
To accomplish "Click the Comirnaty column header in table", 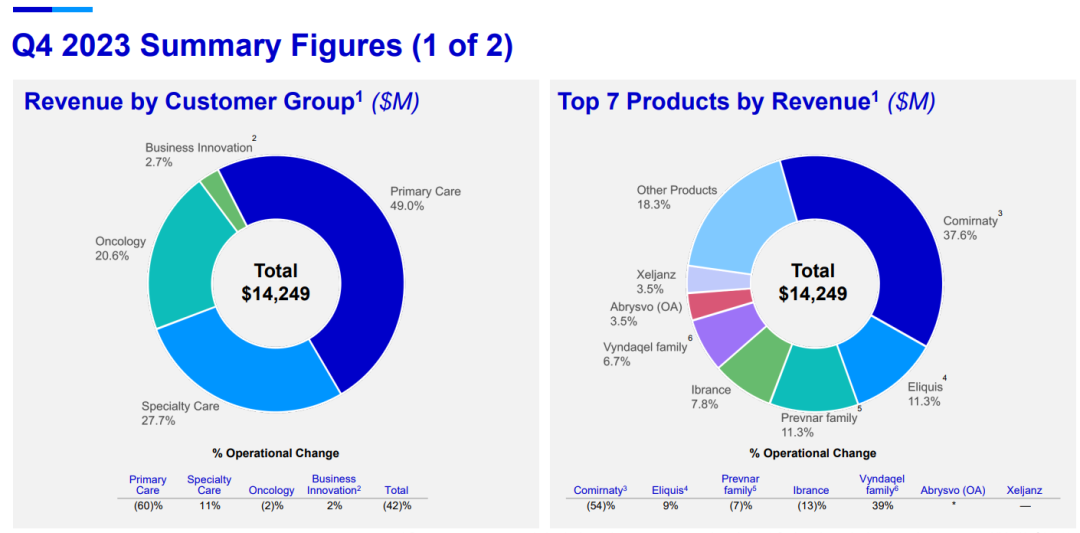I will click(x=600, y=491).
